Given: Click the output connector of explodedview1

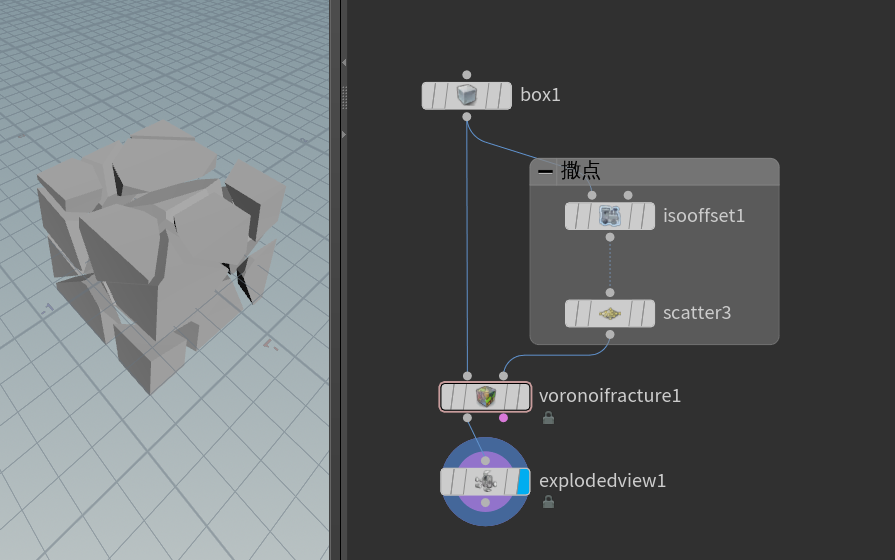Looking at the screenshot, I should 485,503.
